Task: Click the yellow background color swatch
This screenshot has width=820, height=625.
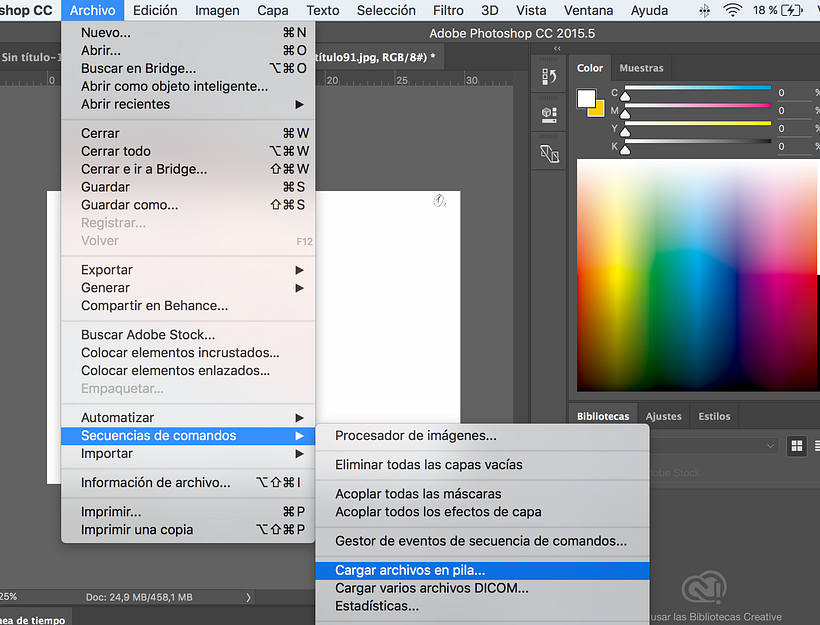Action: point(599,111)
